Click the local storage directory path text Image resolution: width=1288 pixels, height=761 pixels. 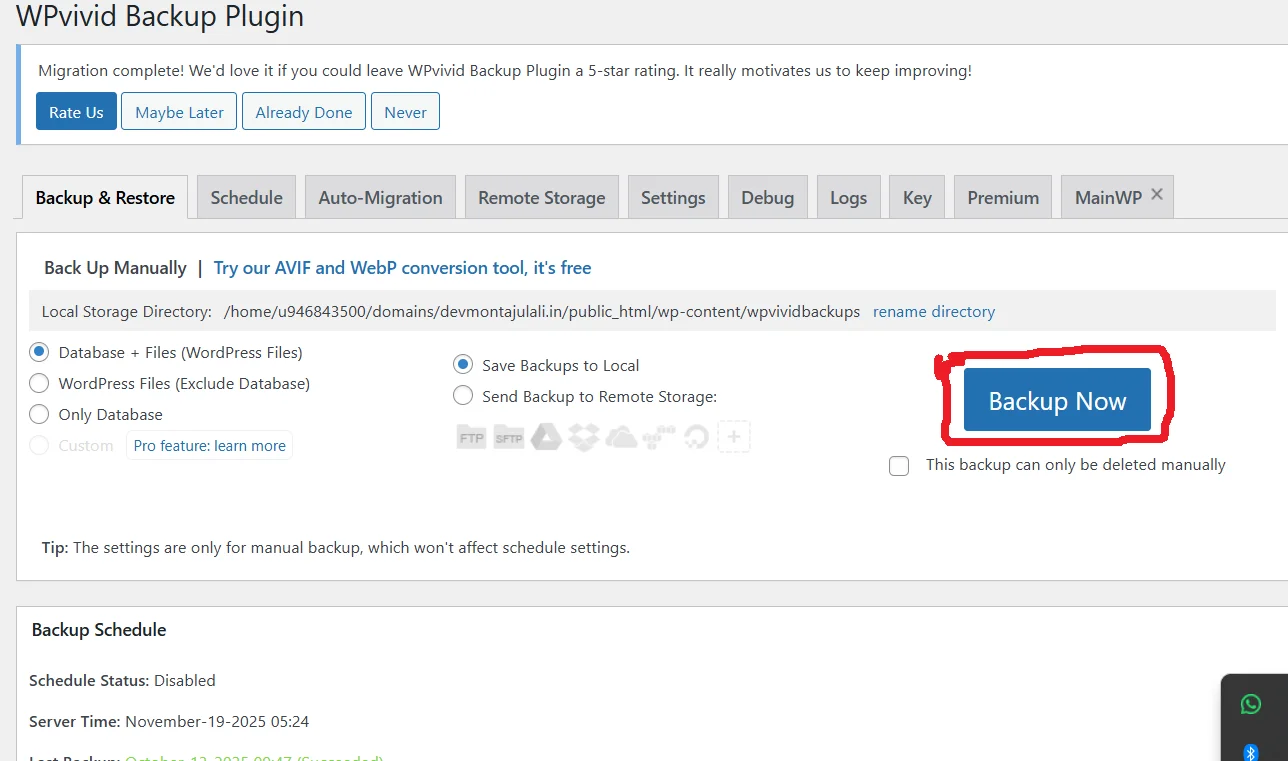542,311
